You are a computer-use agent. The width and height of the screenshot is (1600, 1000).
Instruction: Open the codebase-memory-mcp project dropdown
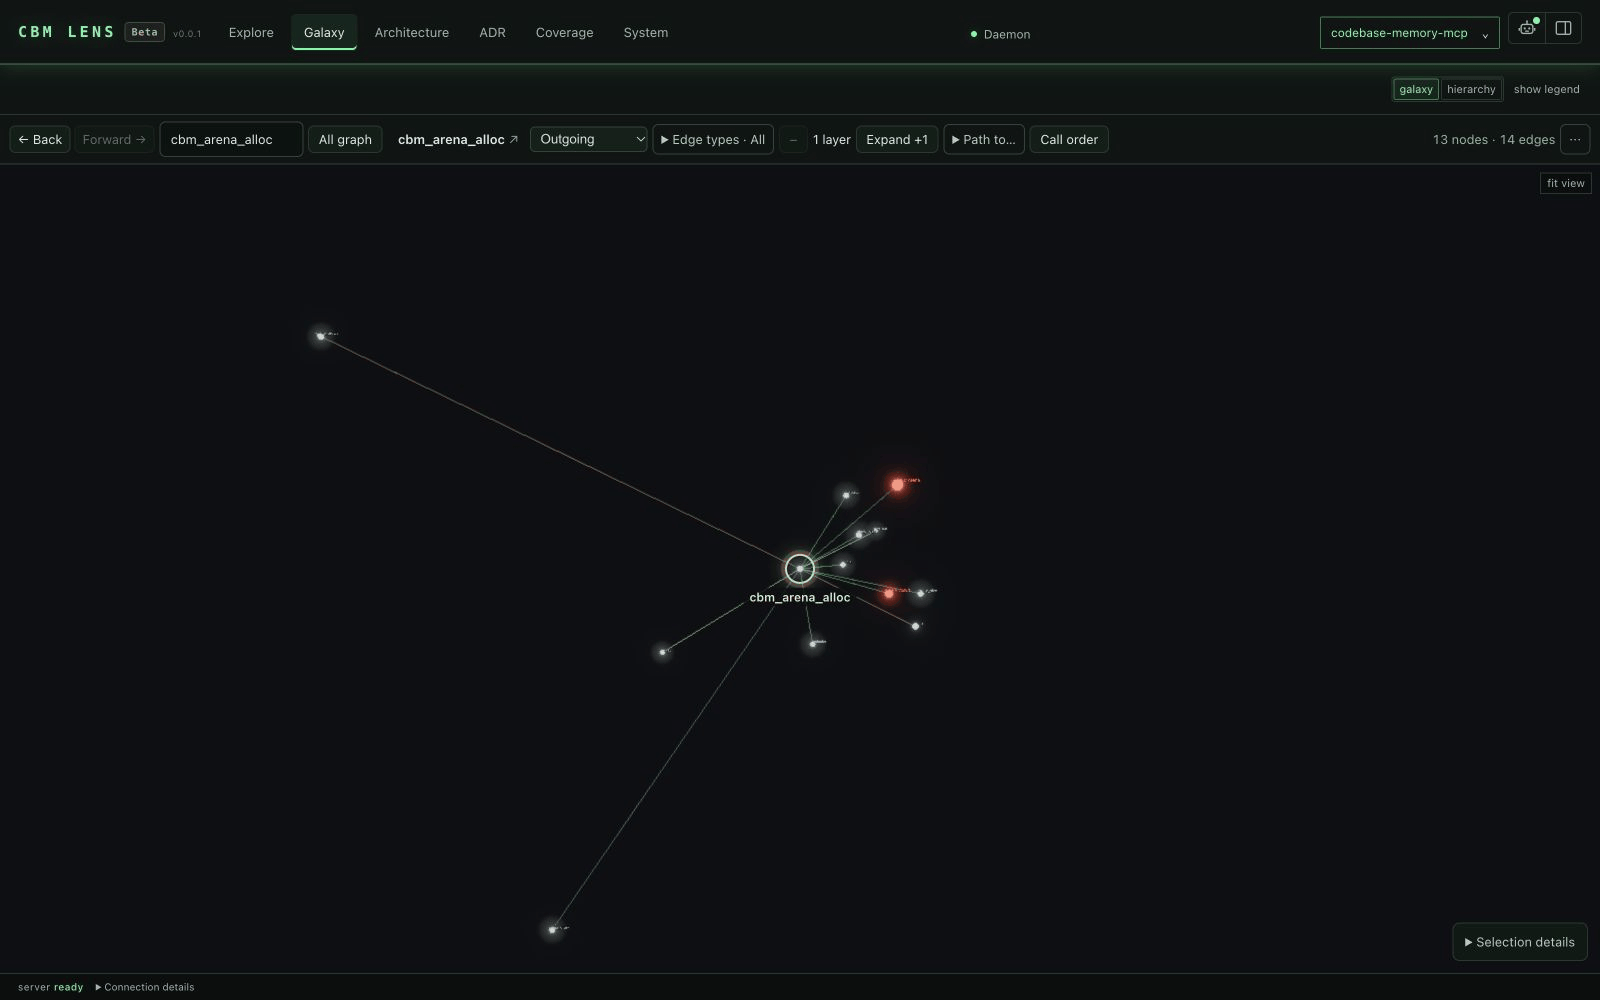coord(1409,33)
